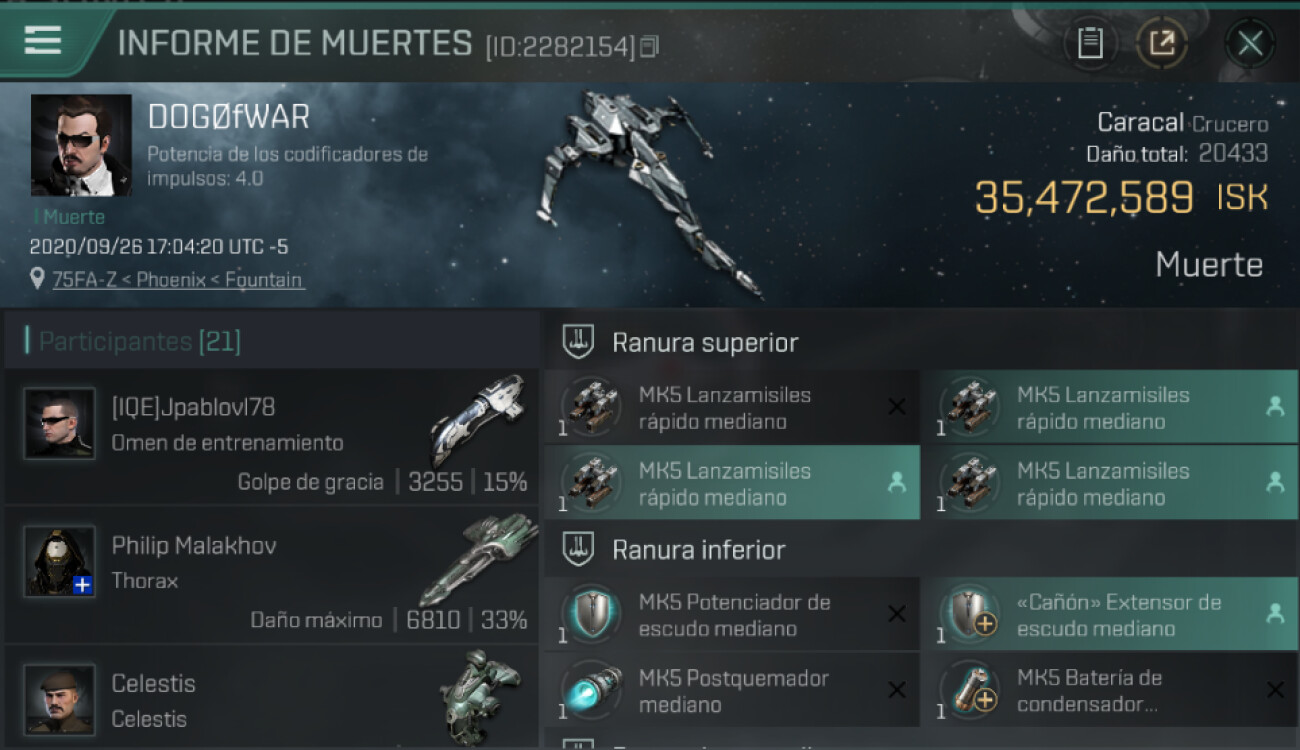Tap «Cañón» Extensor de escudo mediano
Viewport: 1300px width, 750px height.
point(1109,615)
